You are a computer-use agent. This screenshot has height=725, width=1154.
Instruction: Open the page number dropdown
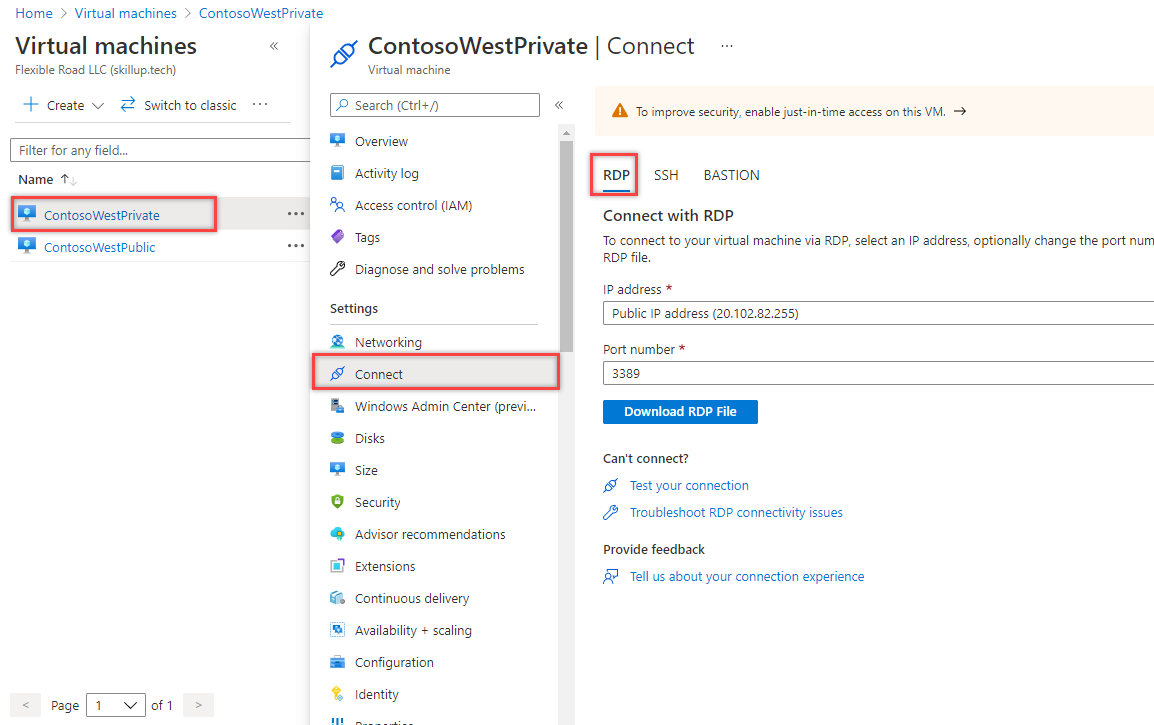click(116, 705)
